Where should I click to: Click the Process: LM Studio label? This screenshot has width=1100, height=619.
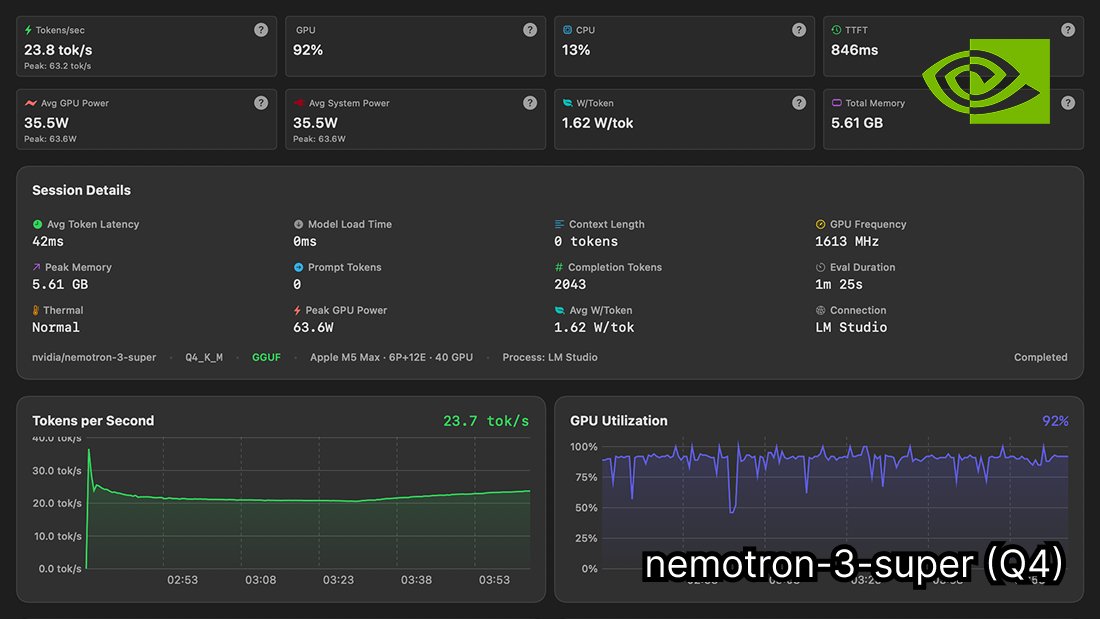coord(550,357)
